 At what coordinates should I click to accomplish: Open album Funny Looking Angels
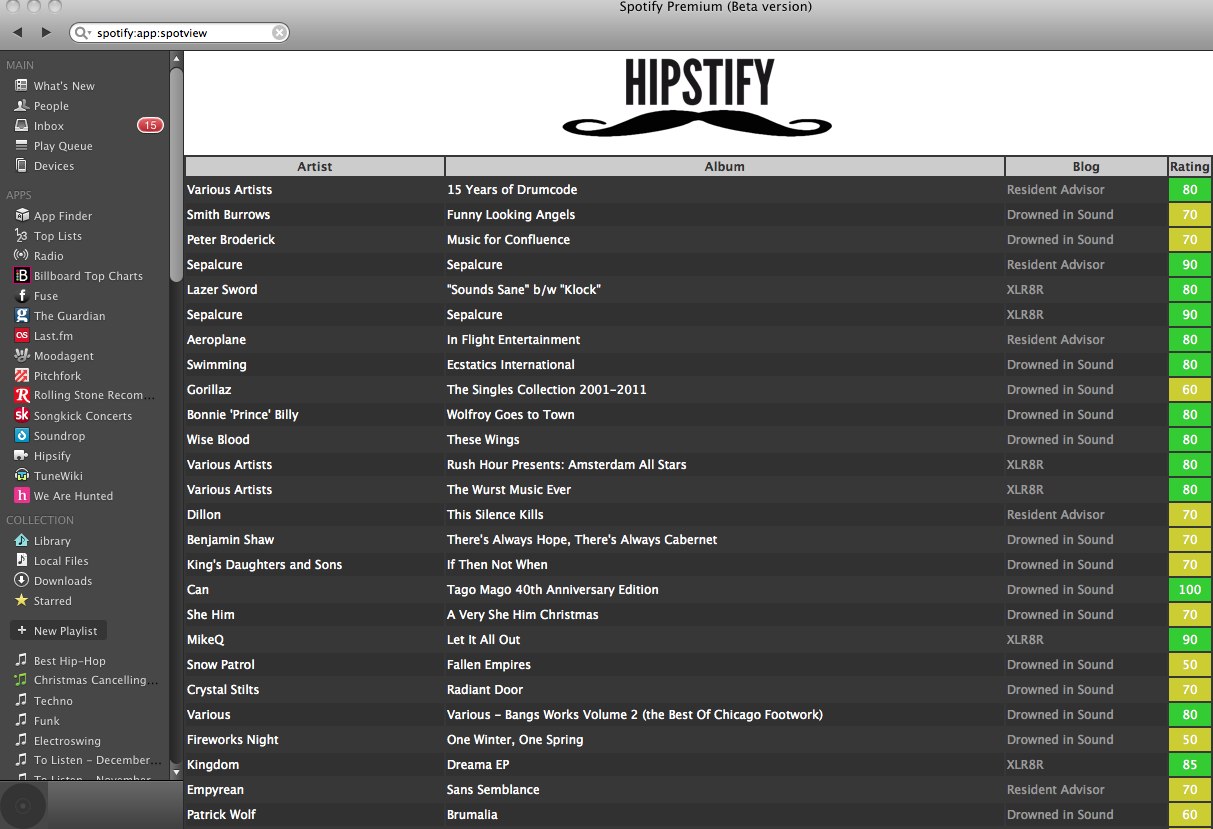[x=511, y=215]
